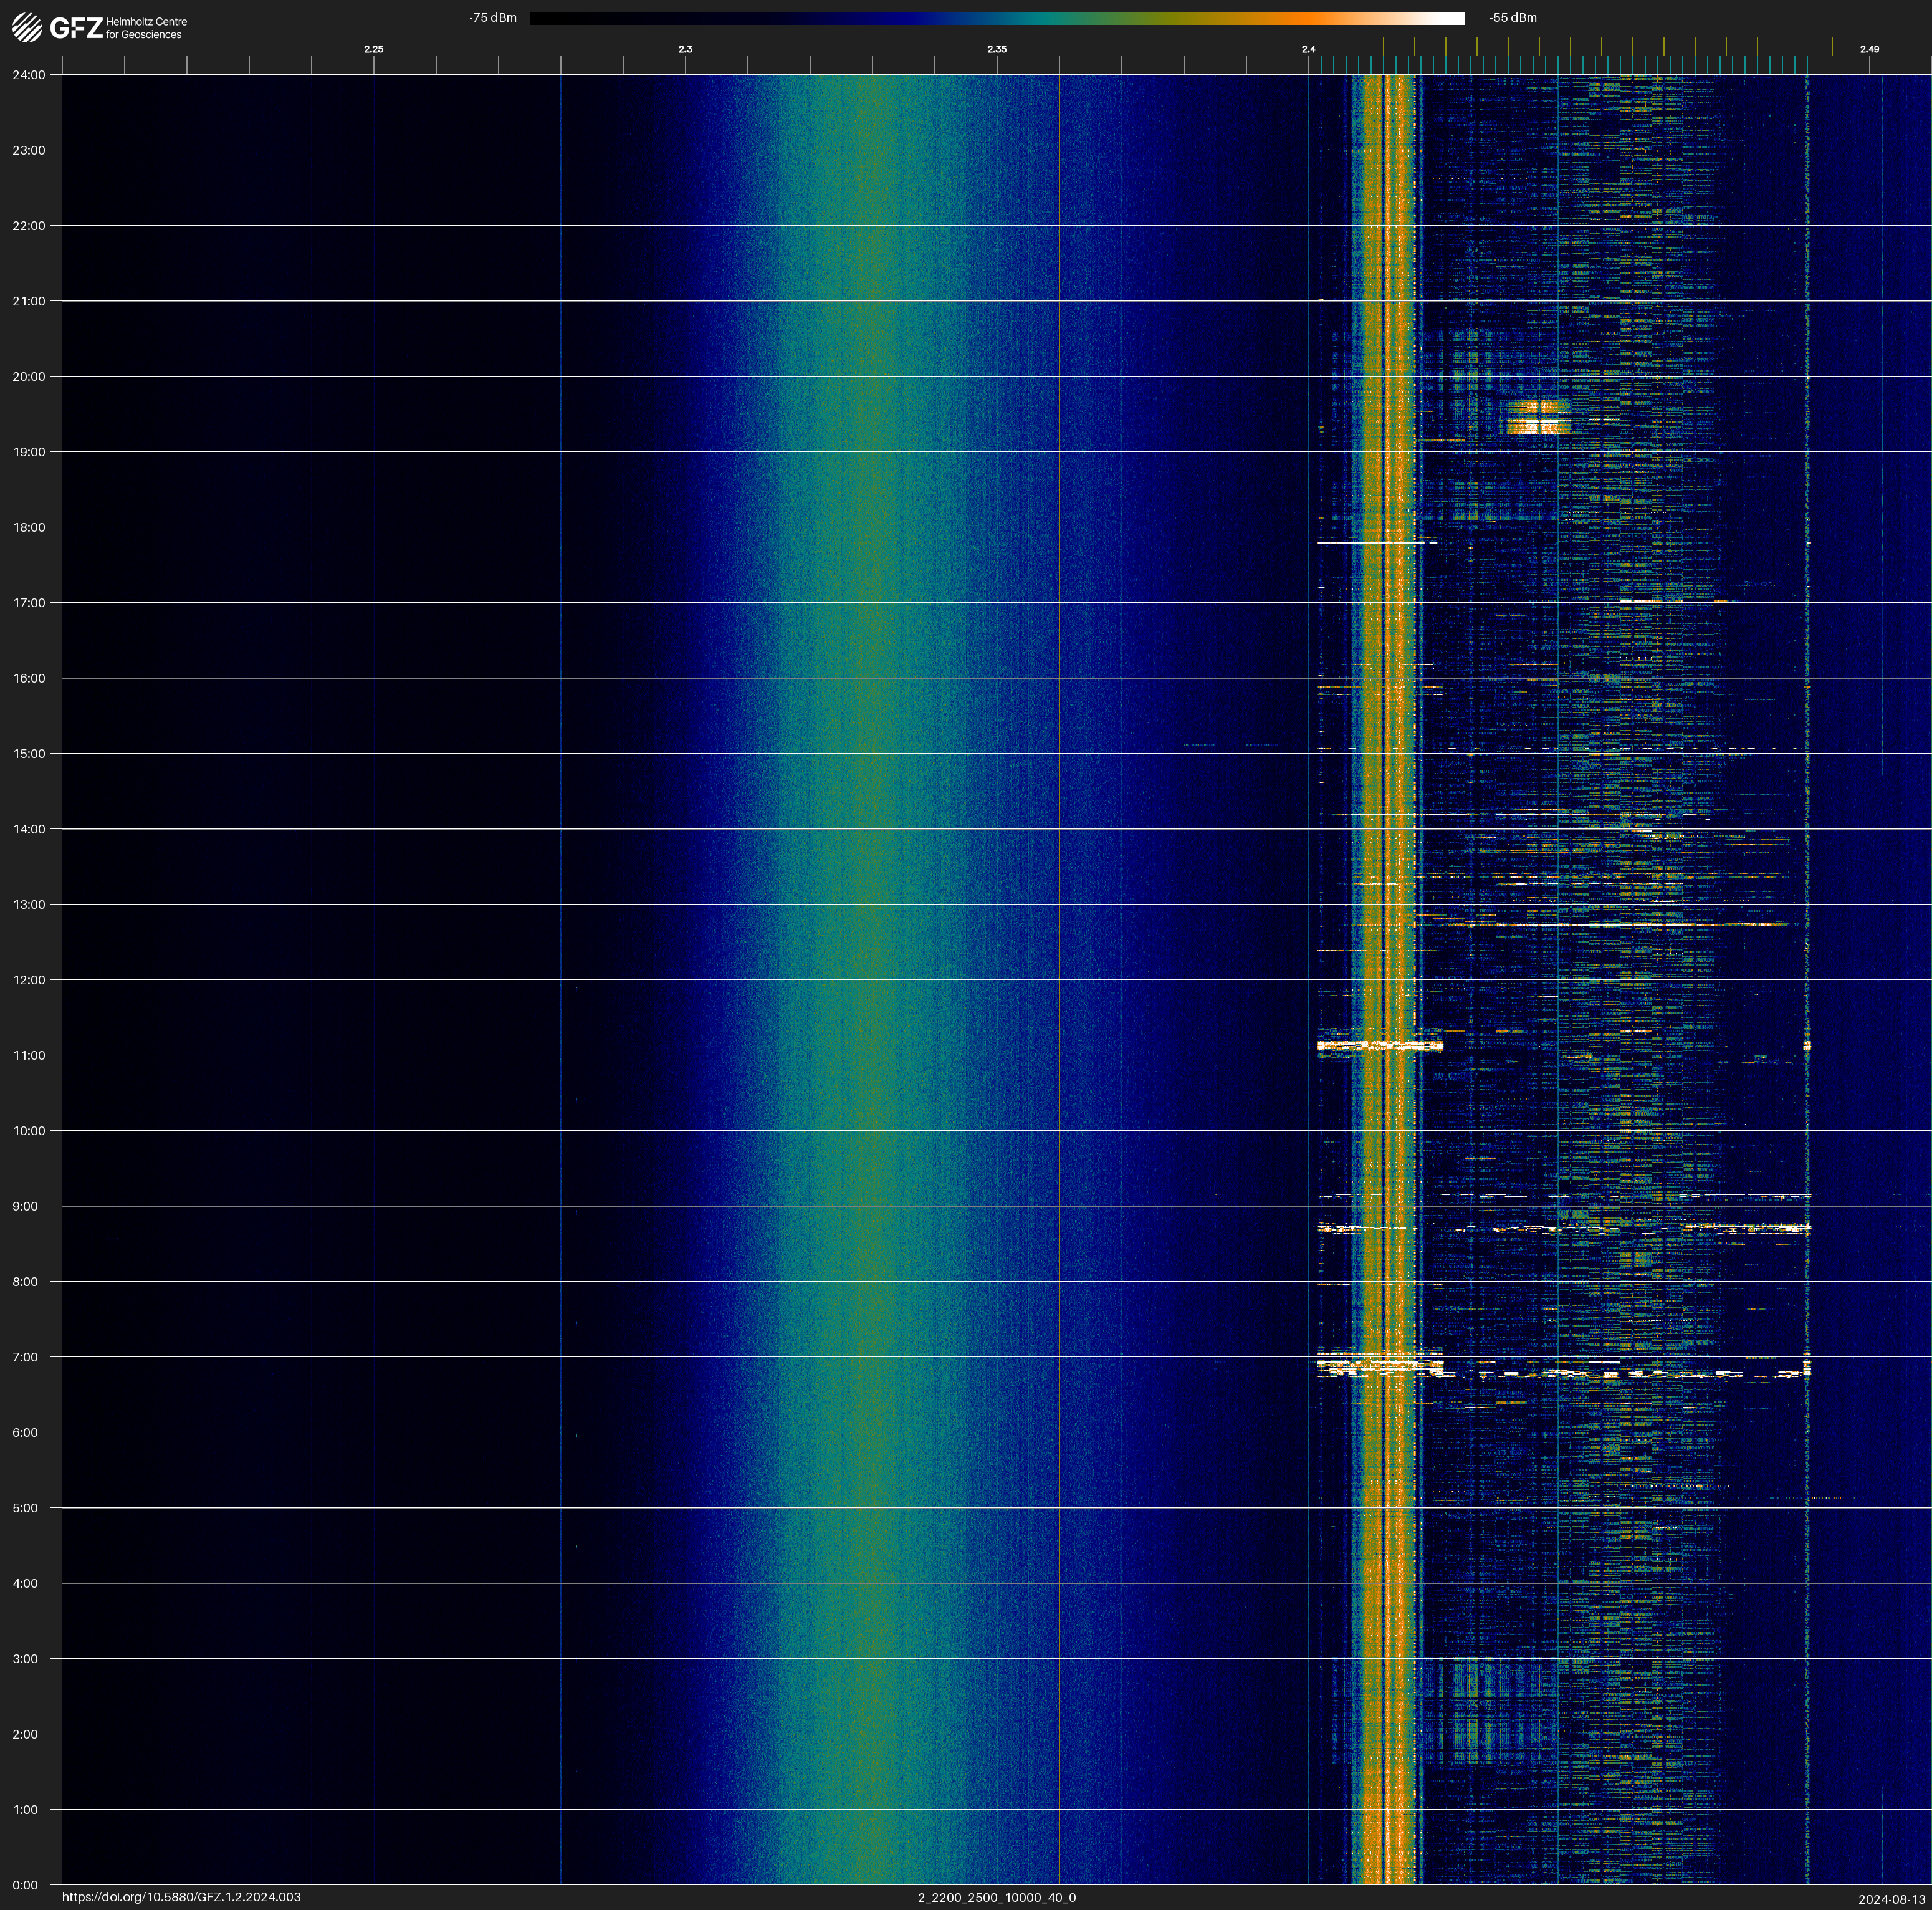Click the 2_2200_2500_10000_40_0 filename caption
The image size is (1932, 1910).
click(x=996, y=1897)
